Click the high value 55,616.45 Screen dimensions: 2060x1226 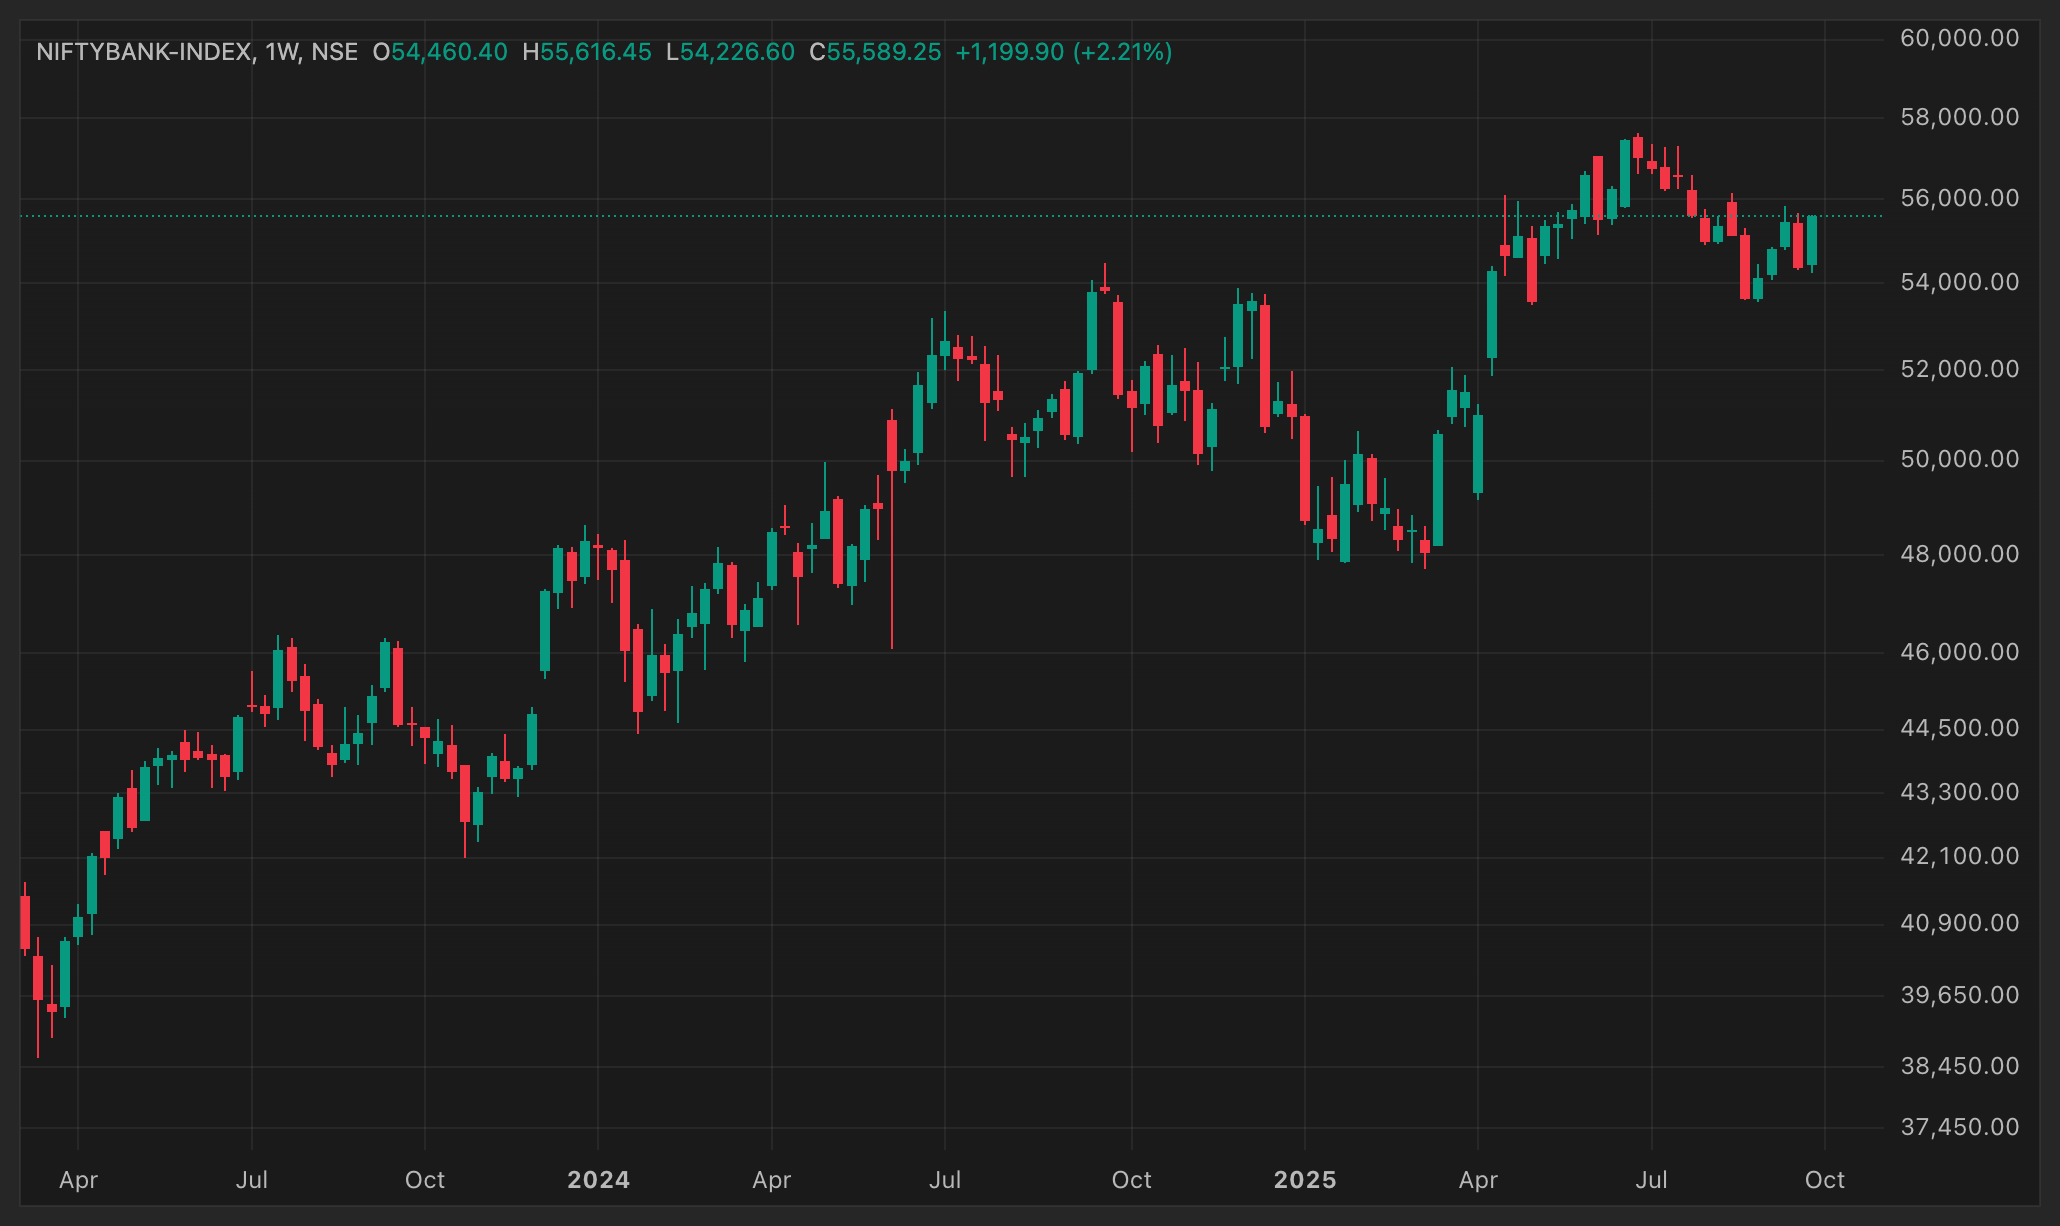[x=596, y=52]
